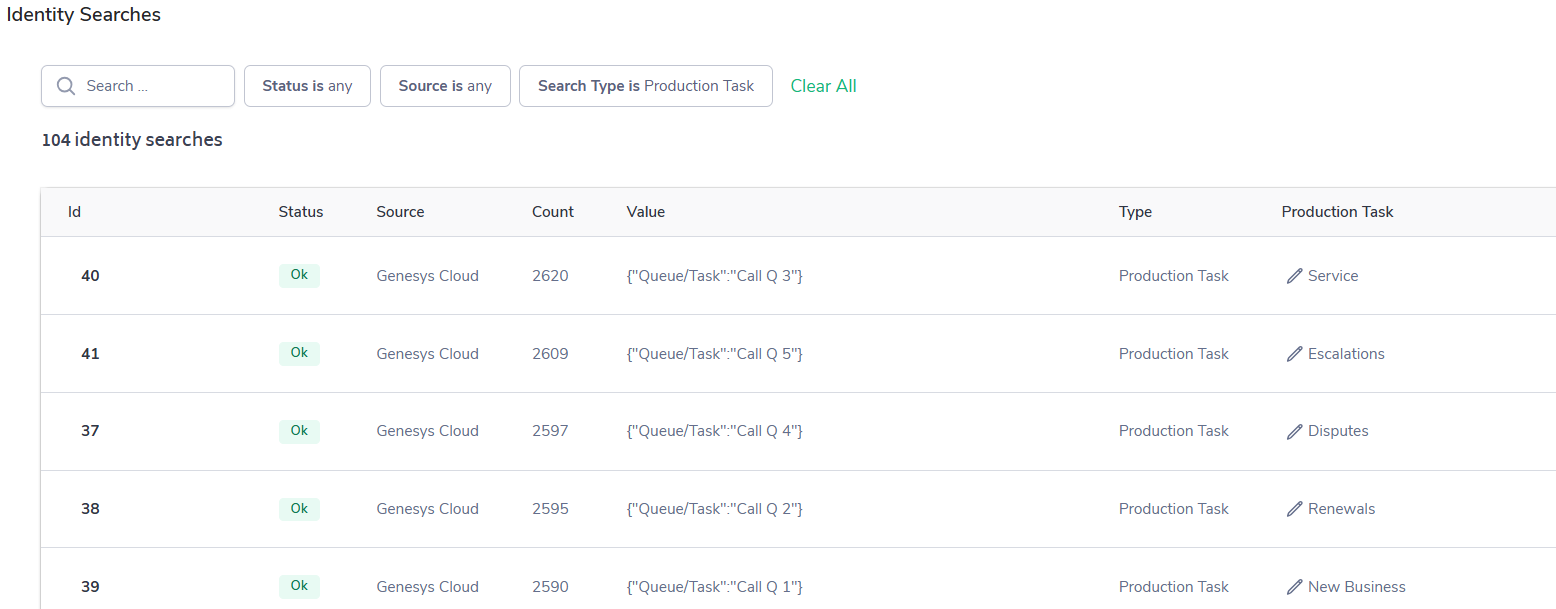
Task: Type in the Search input field
Action: click(x=150, y=86)
